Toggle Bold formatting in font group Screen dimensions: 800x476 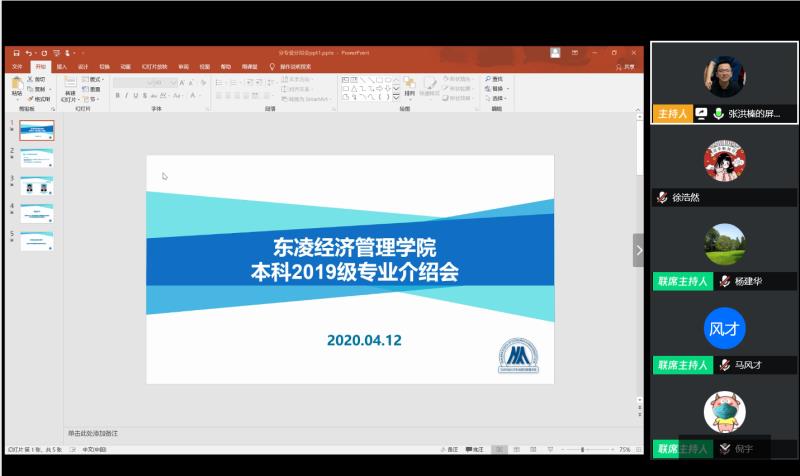tap(117, 96)
